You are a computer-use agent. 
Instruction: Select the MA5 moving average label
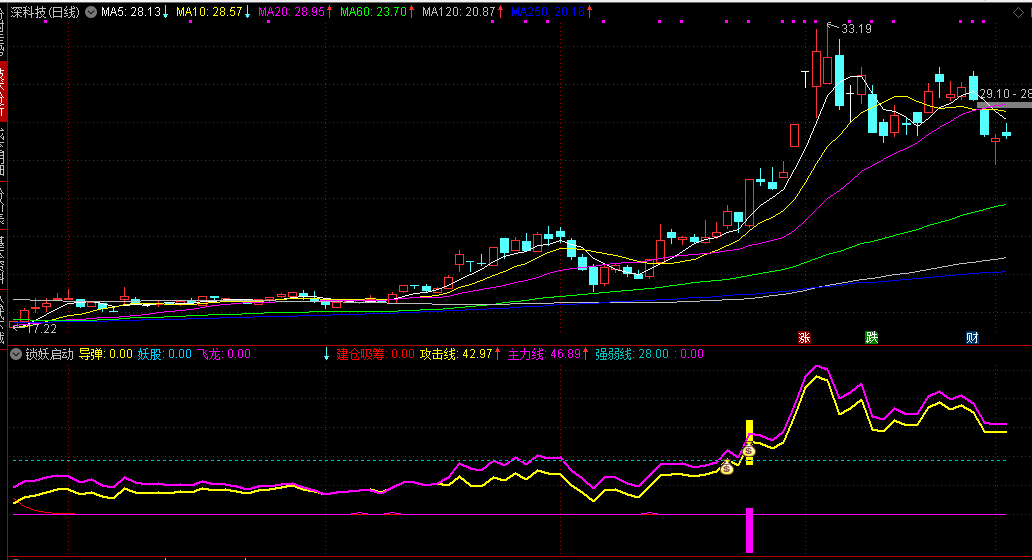[x=130, y=12]
